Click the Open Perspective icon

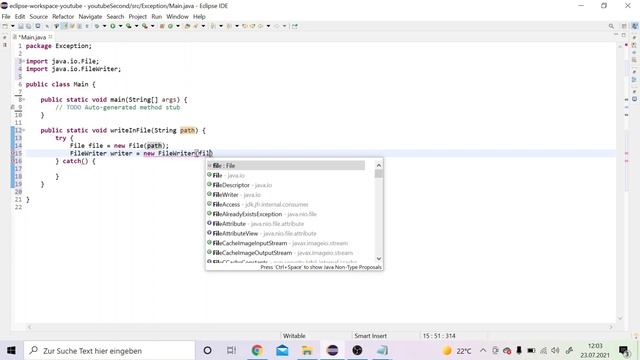click(624, 26)
